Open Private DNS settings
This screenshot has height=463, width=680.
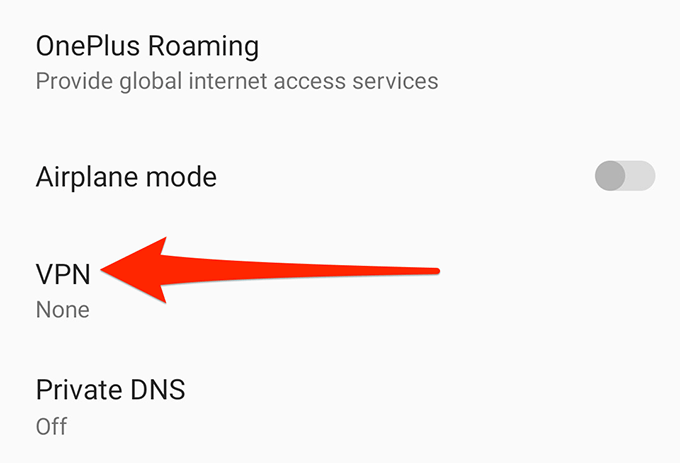tap(340, 407)
